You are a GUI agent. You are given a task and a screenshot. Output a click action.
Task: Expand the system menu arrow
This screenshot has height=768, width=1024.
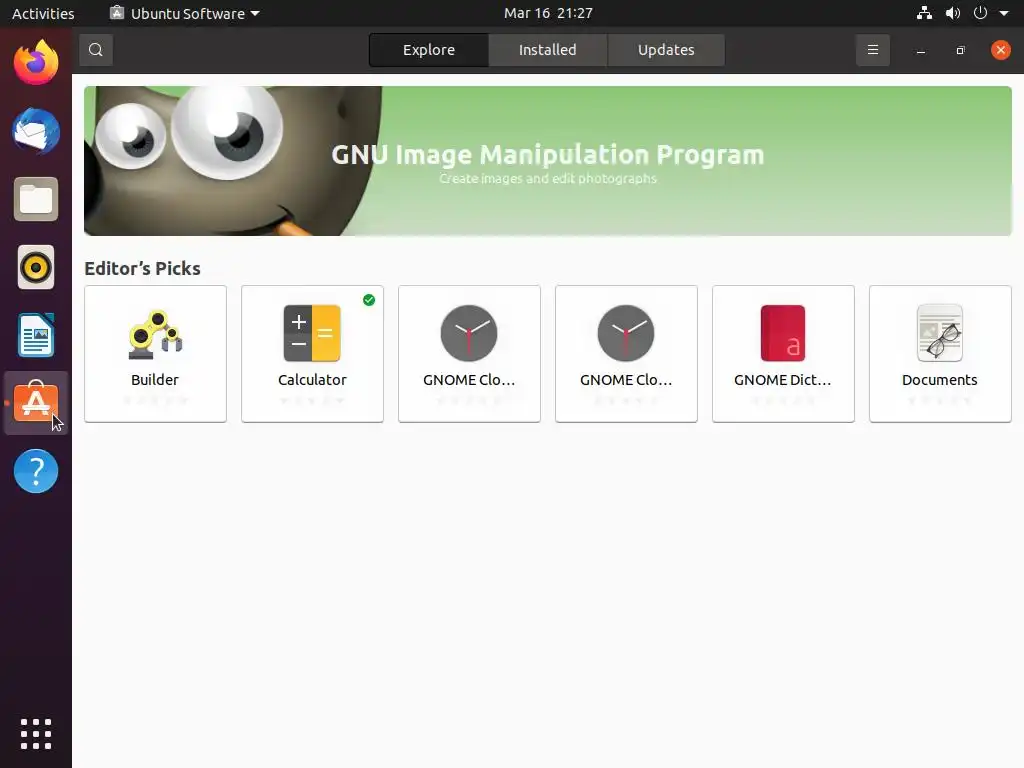pos(1004,13)
